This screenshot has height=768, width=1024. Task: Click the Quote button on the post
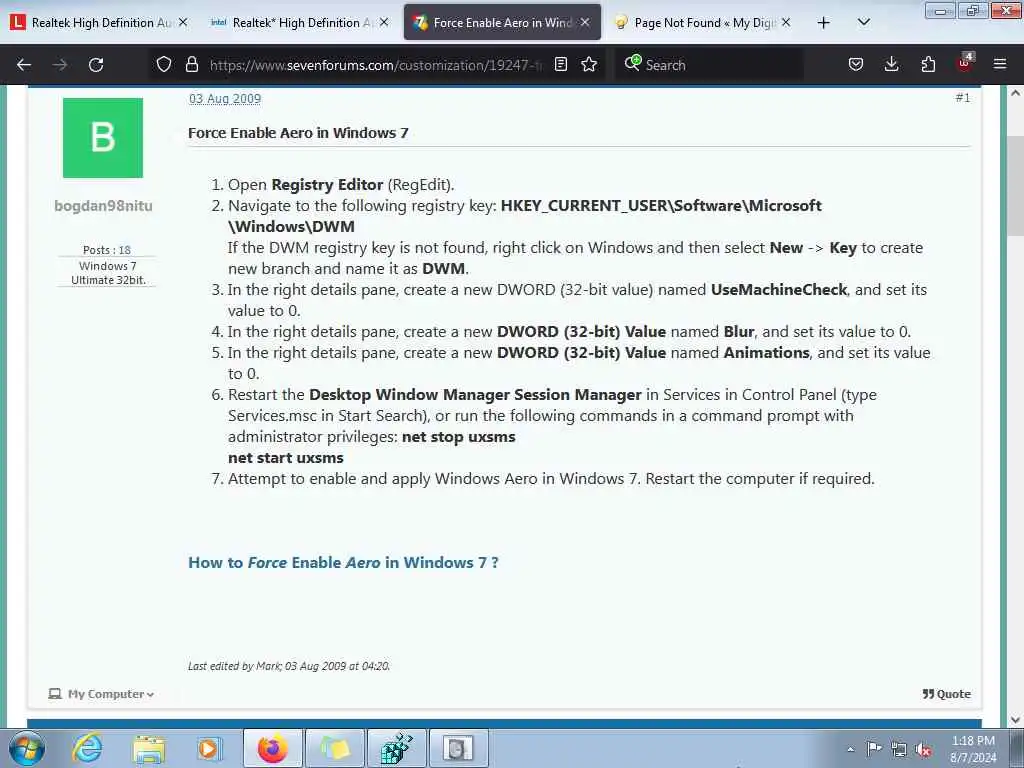click(x=946, y=694)
